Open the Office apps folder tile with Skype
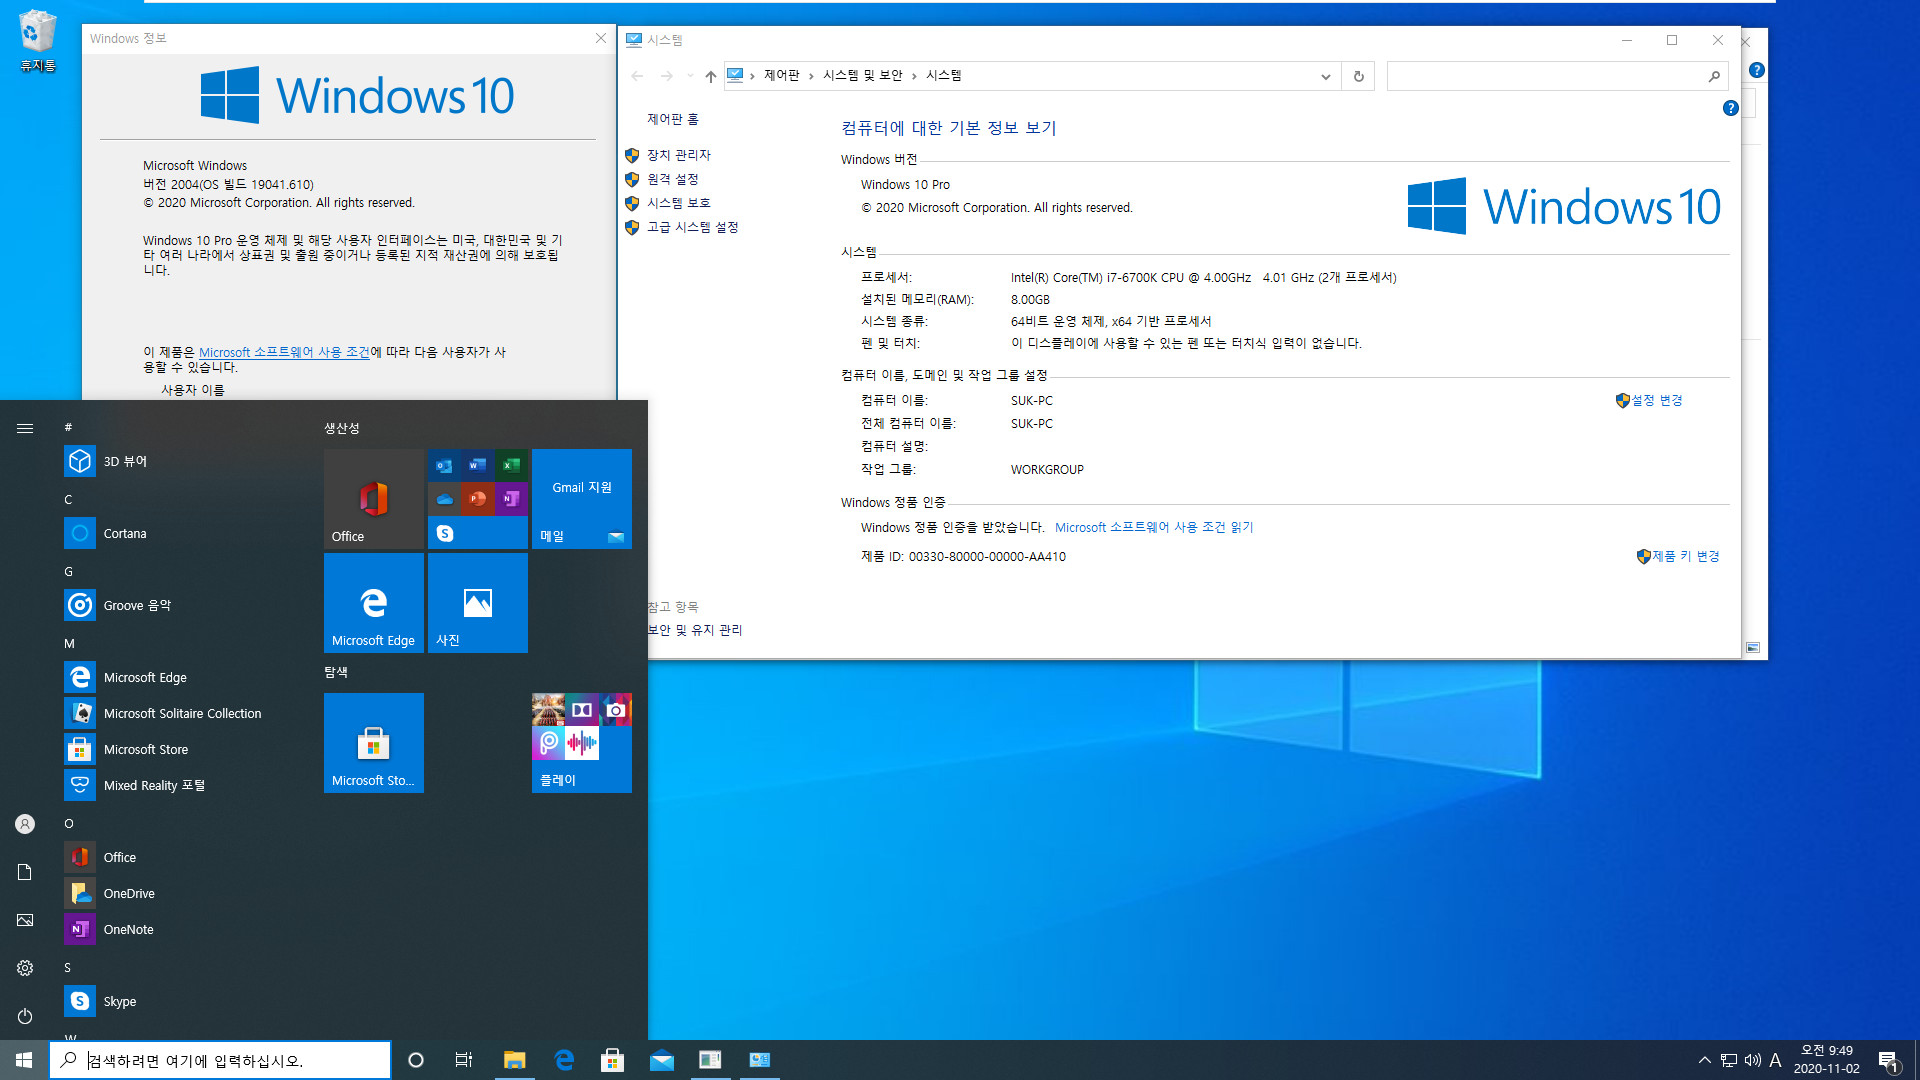 coord(478,499)
